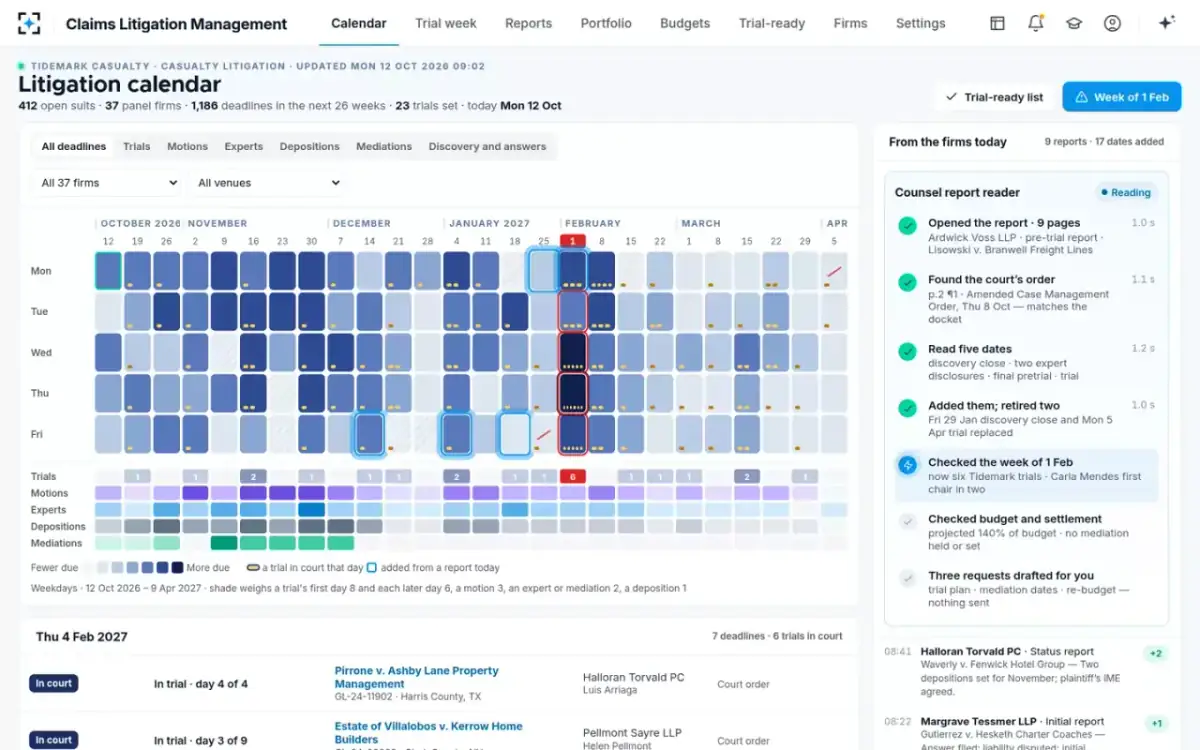Viewport: 1200px width, 750px height.
Task: Switch to the Trial week tab
Action: coord(446,23)
